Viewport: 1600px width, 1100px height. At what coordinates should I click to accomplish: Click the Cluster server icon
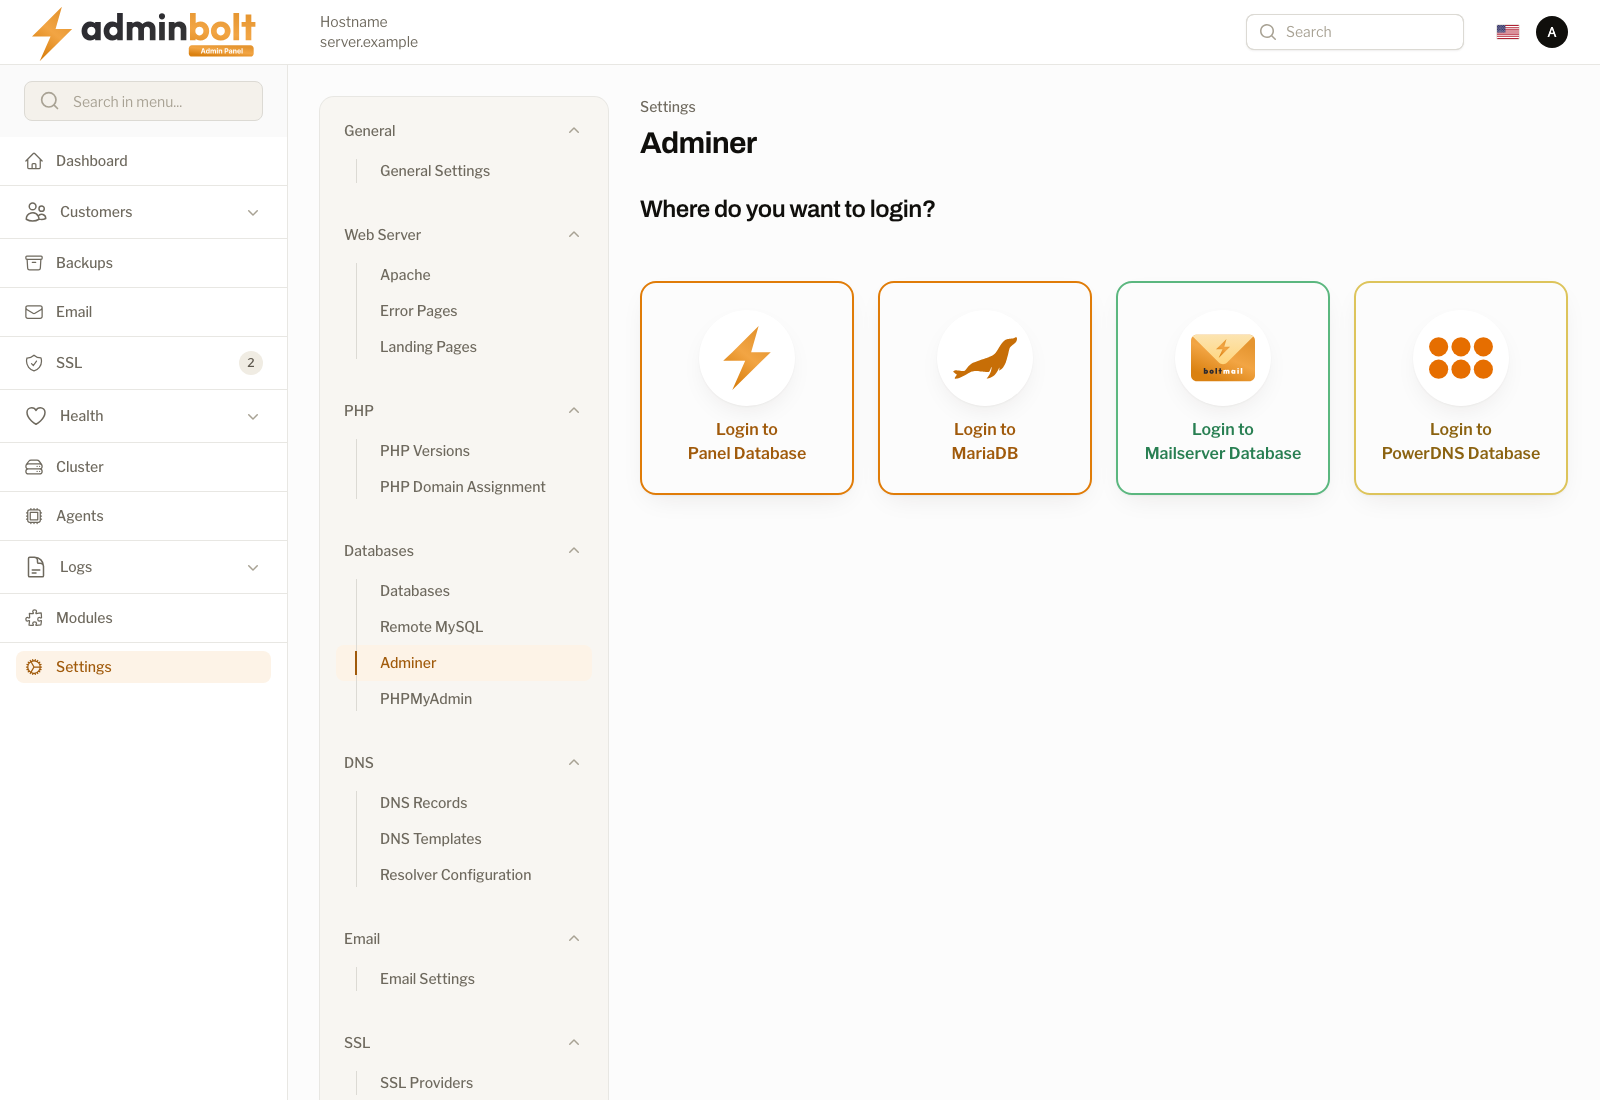pos(34,467)
